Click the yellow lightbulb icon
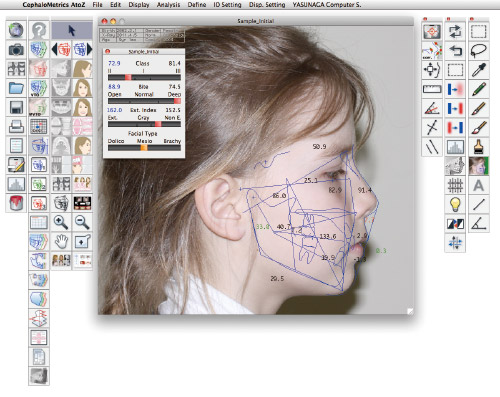The height and width of the screenshot is (397, 500). 455,204
